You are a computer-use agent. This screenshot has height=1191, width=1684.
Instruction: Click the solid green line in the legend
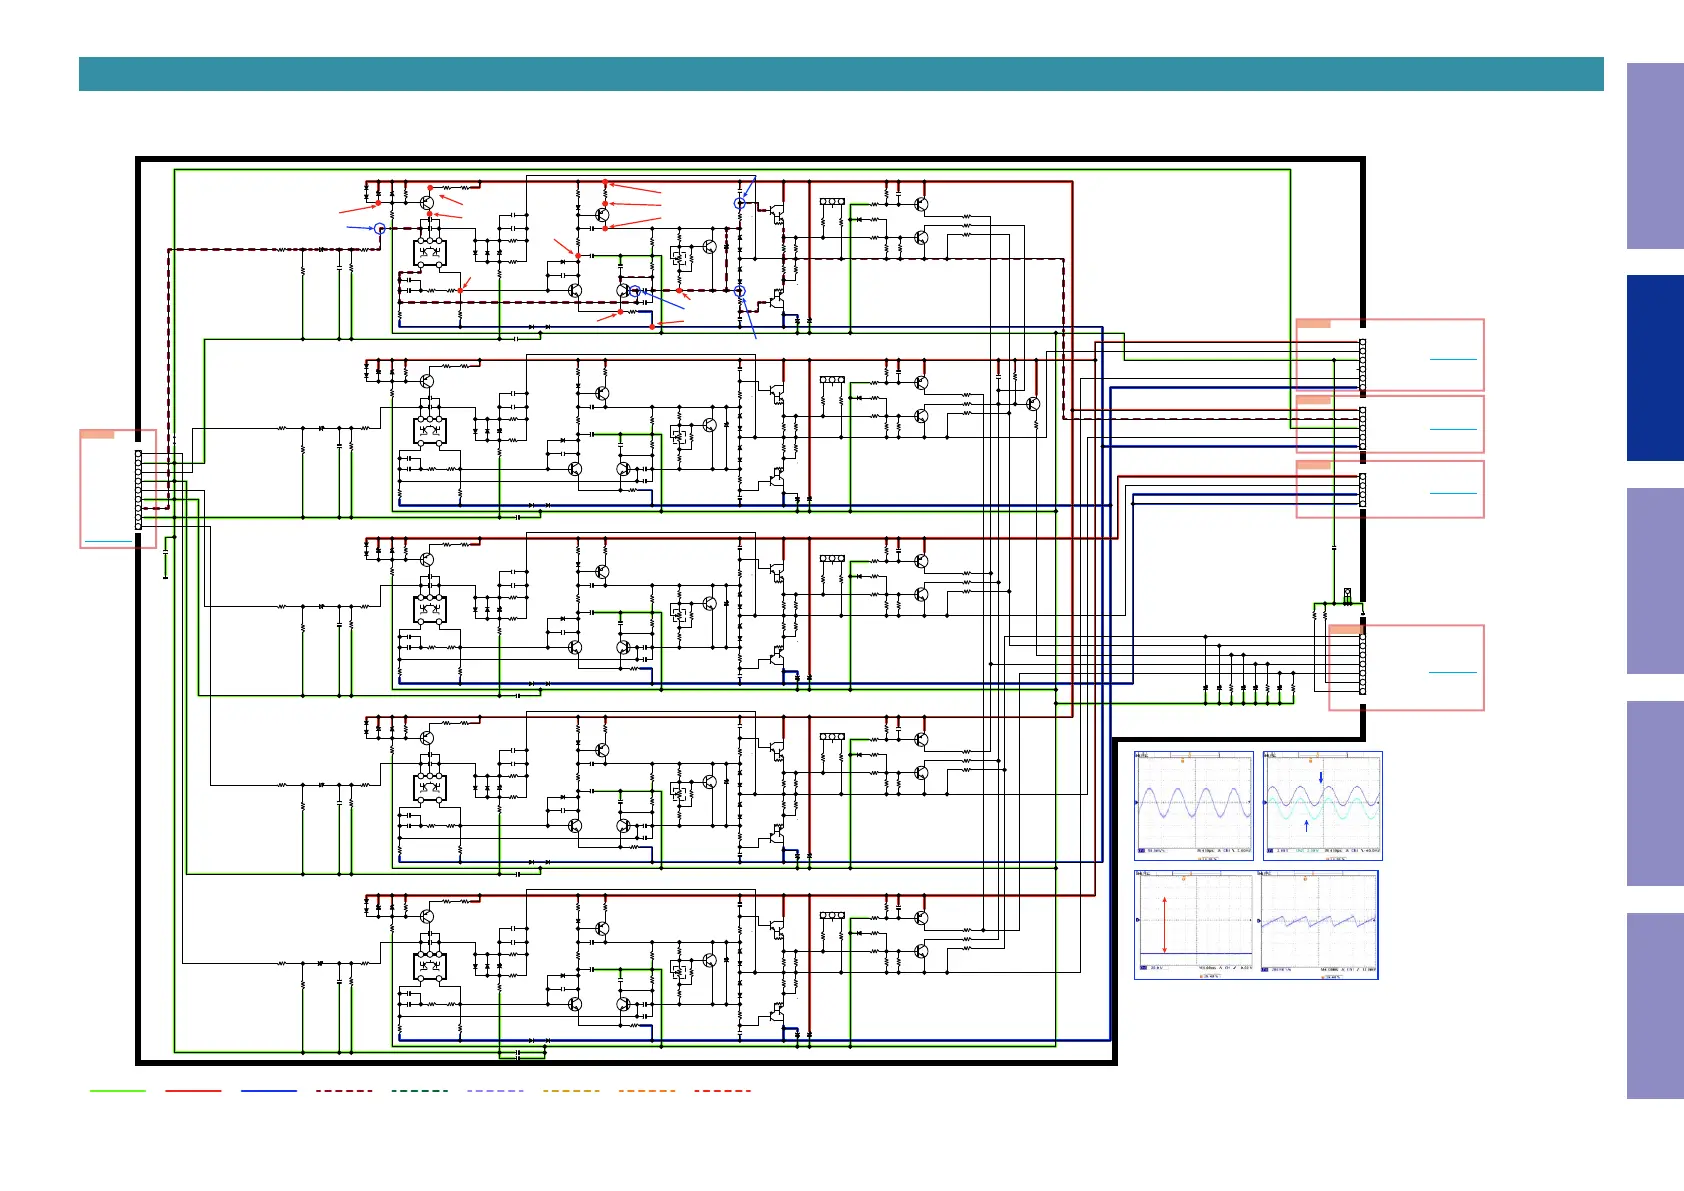point(118,1091)
